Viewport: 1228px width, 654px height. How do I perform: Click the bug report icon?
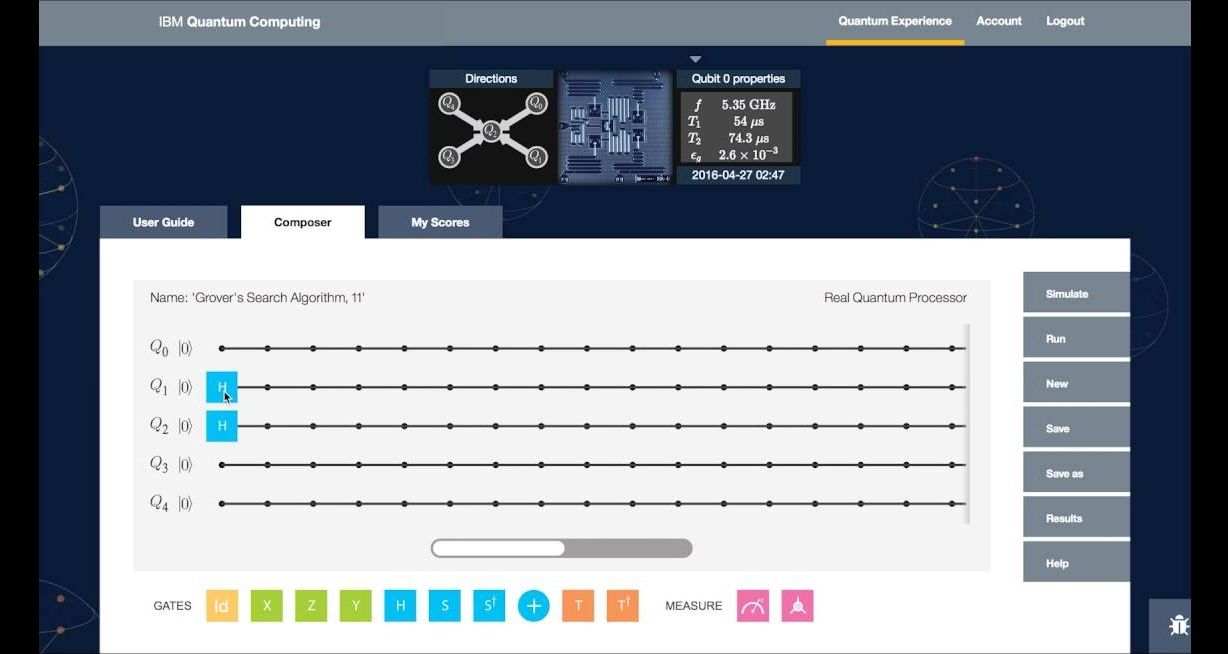pos(1179,626)
